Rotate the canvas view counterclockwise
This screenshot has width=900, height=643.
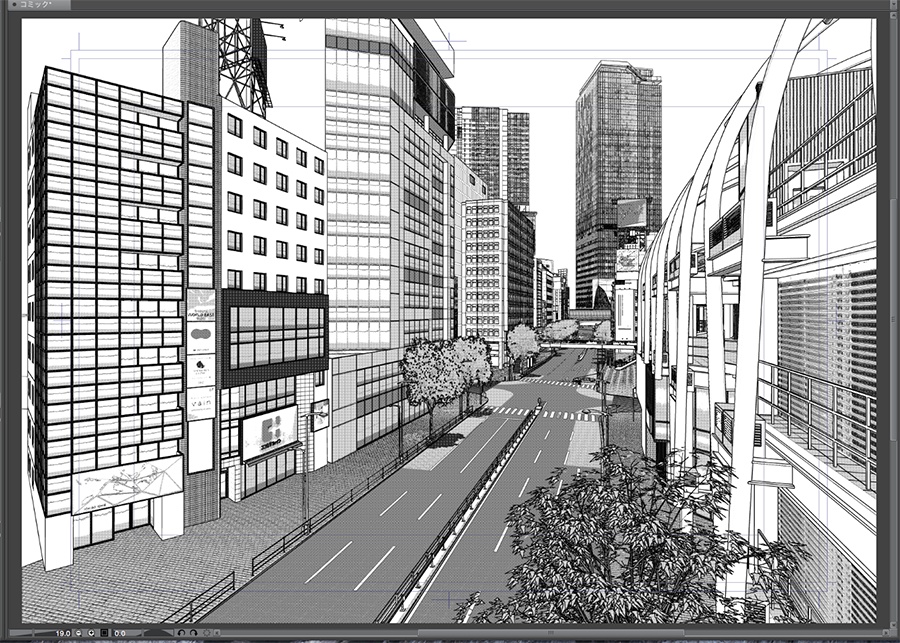coord(182,632)
